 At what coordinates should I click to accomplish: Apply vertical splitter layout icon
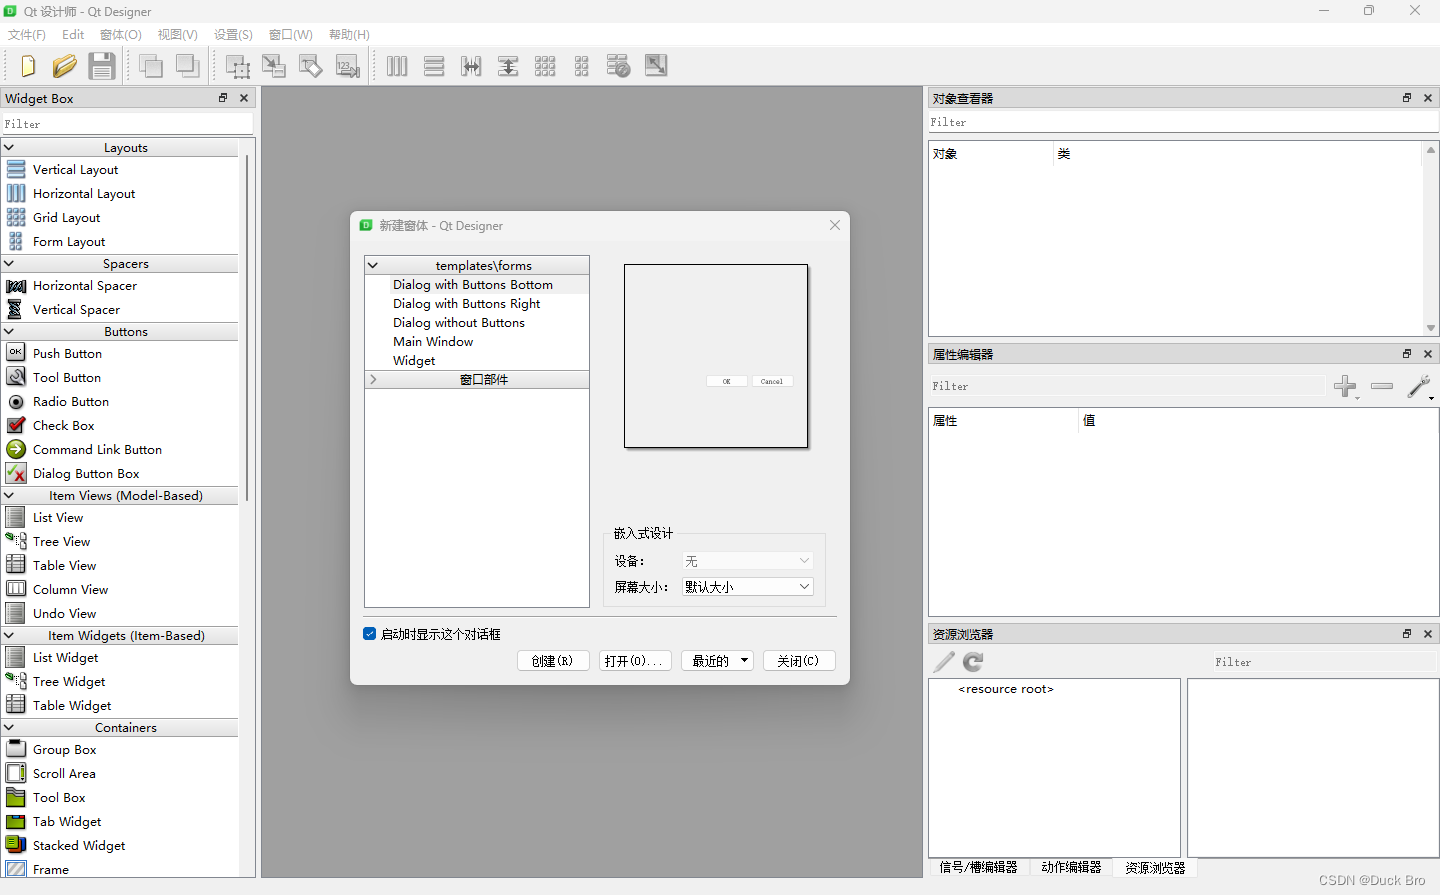pyautogui.click(x=508, y=66)
